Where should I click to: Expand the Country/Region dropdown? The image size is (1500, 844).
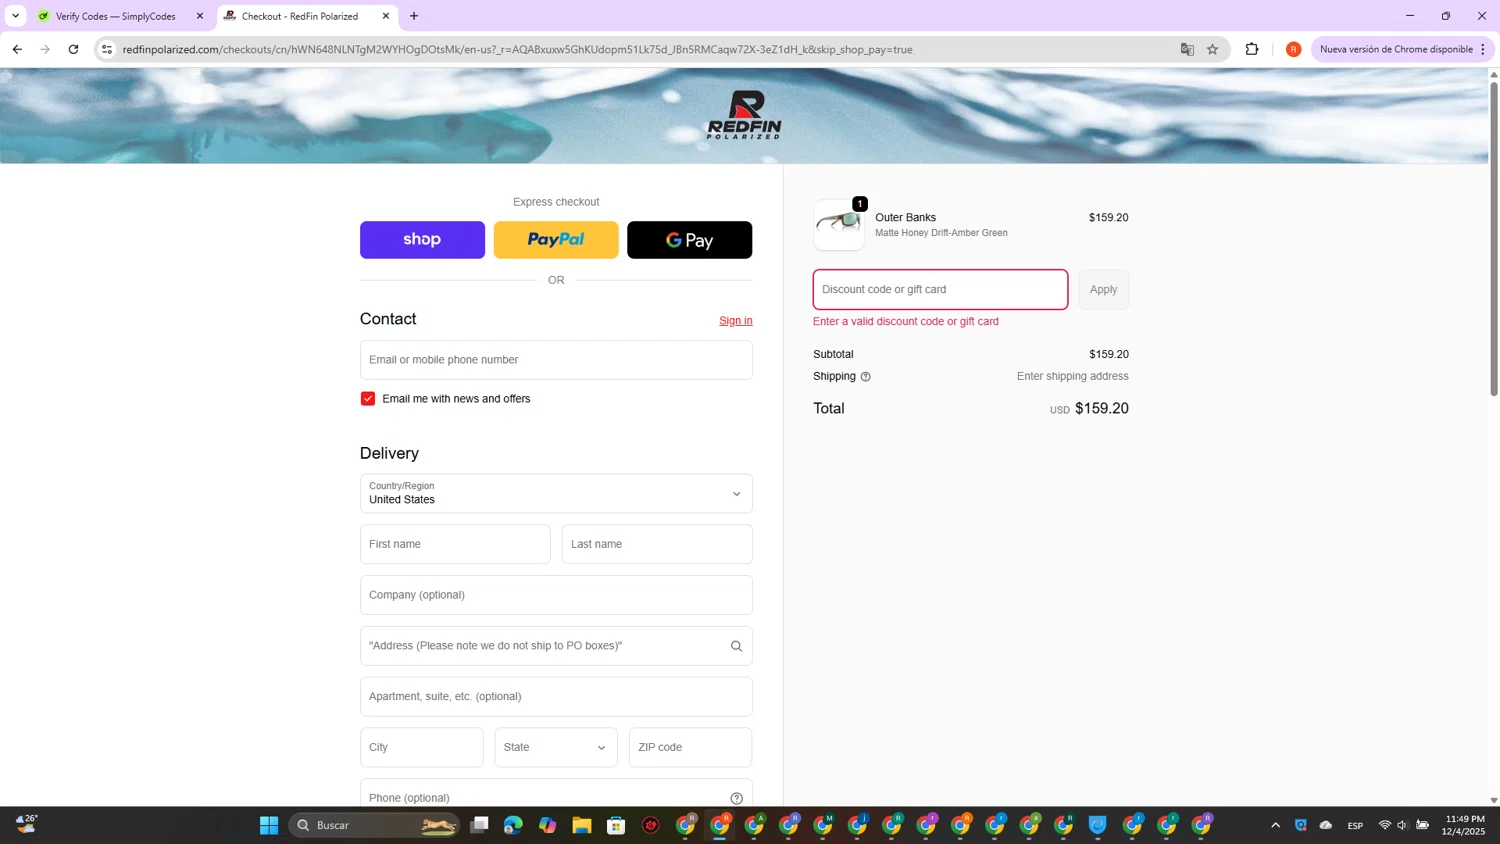tap(556, 494)
